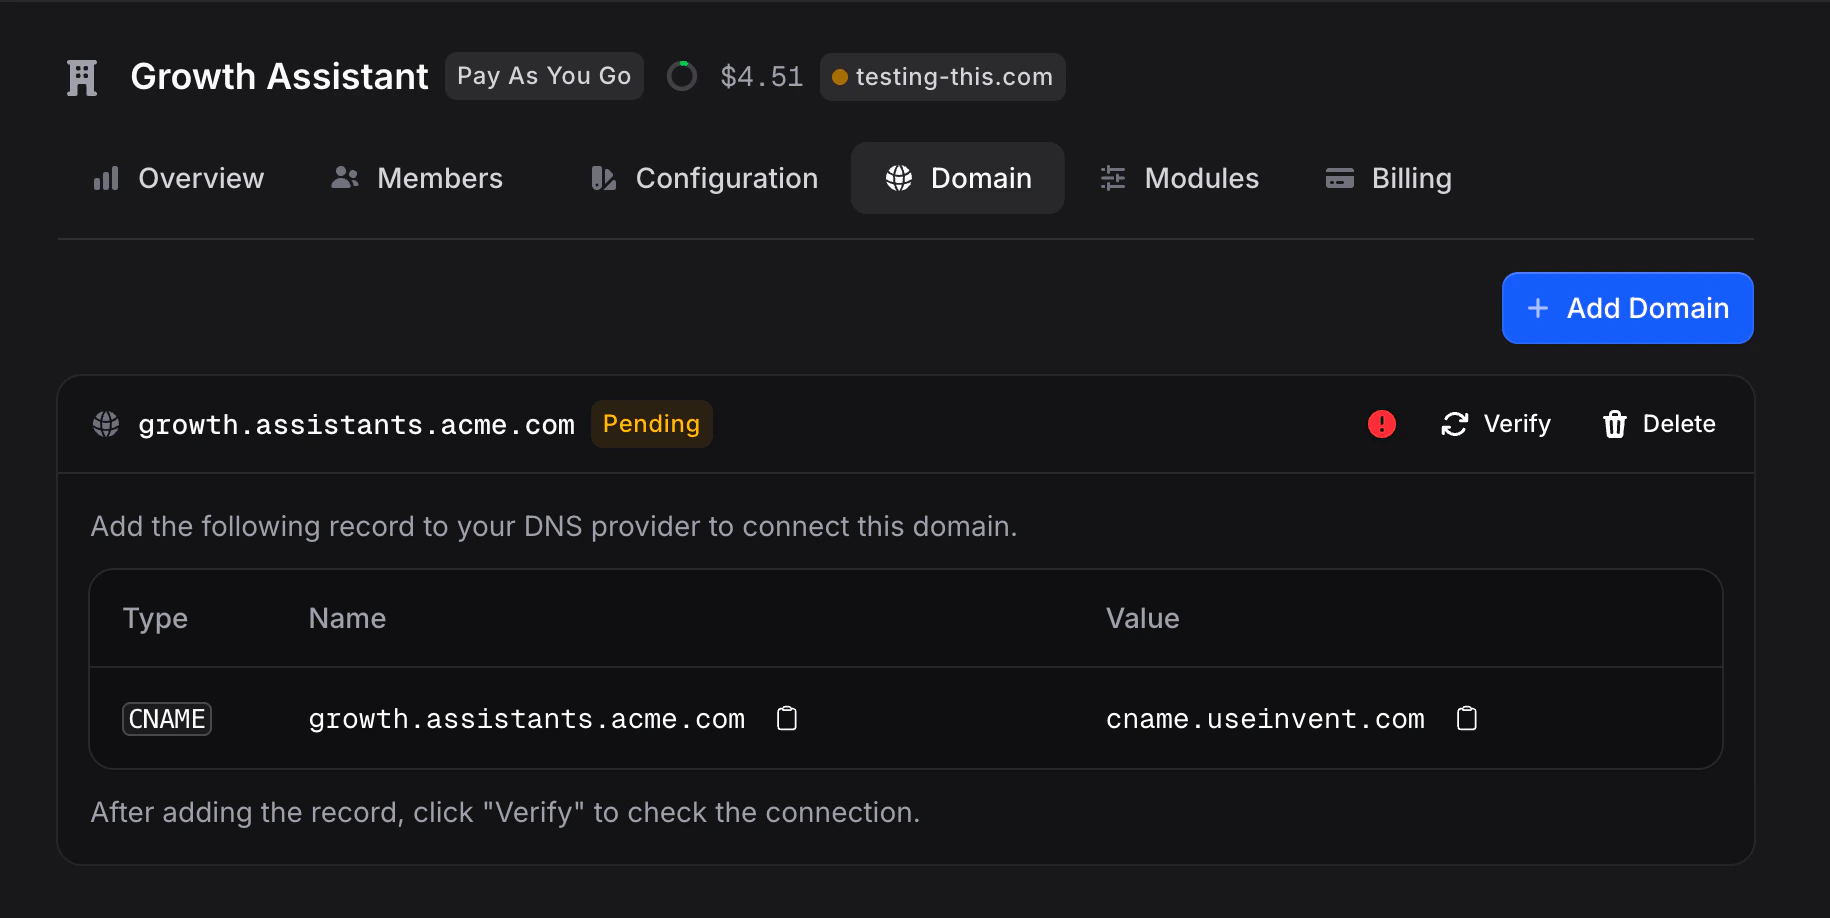
Task: Click the Growth Assistant title
Action: coord(279,77)
